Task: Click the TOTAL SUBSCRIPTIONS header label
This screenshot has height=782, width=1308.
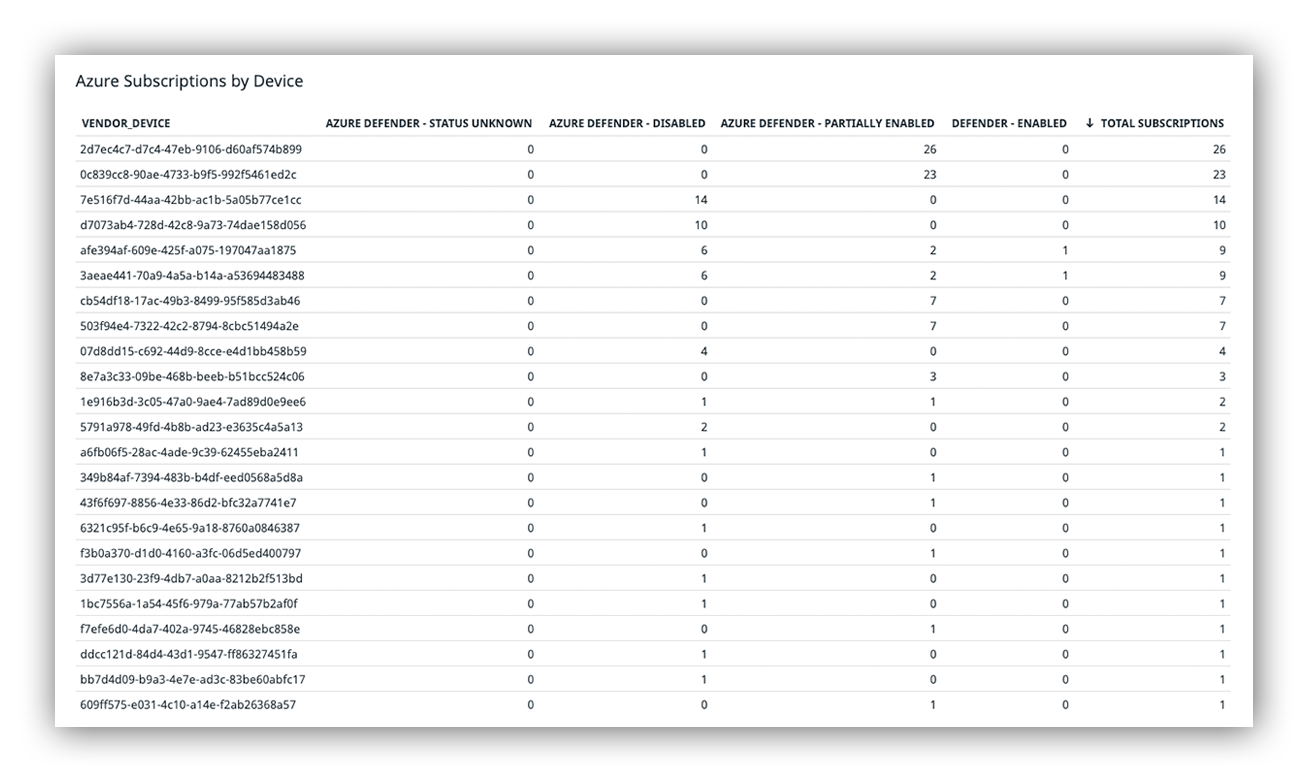Action: [x=1162, y=124]
